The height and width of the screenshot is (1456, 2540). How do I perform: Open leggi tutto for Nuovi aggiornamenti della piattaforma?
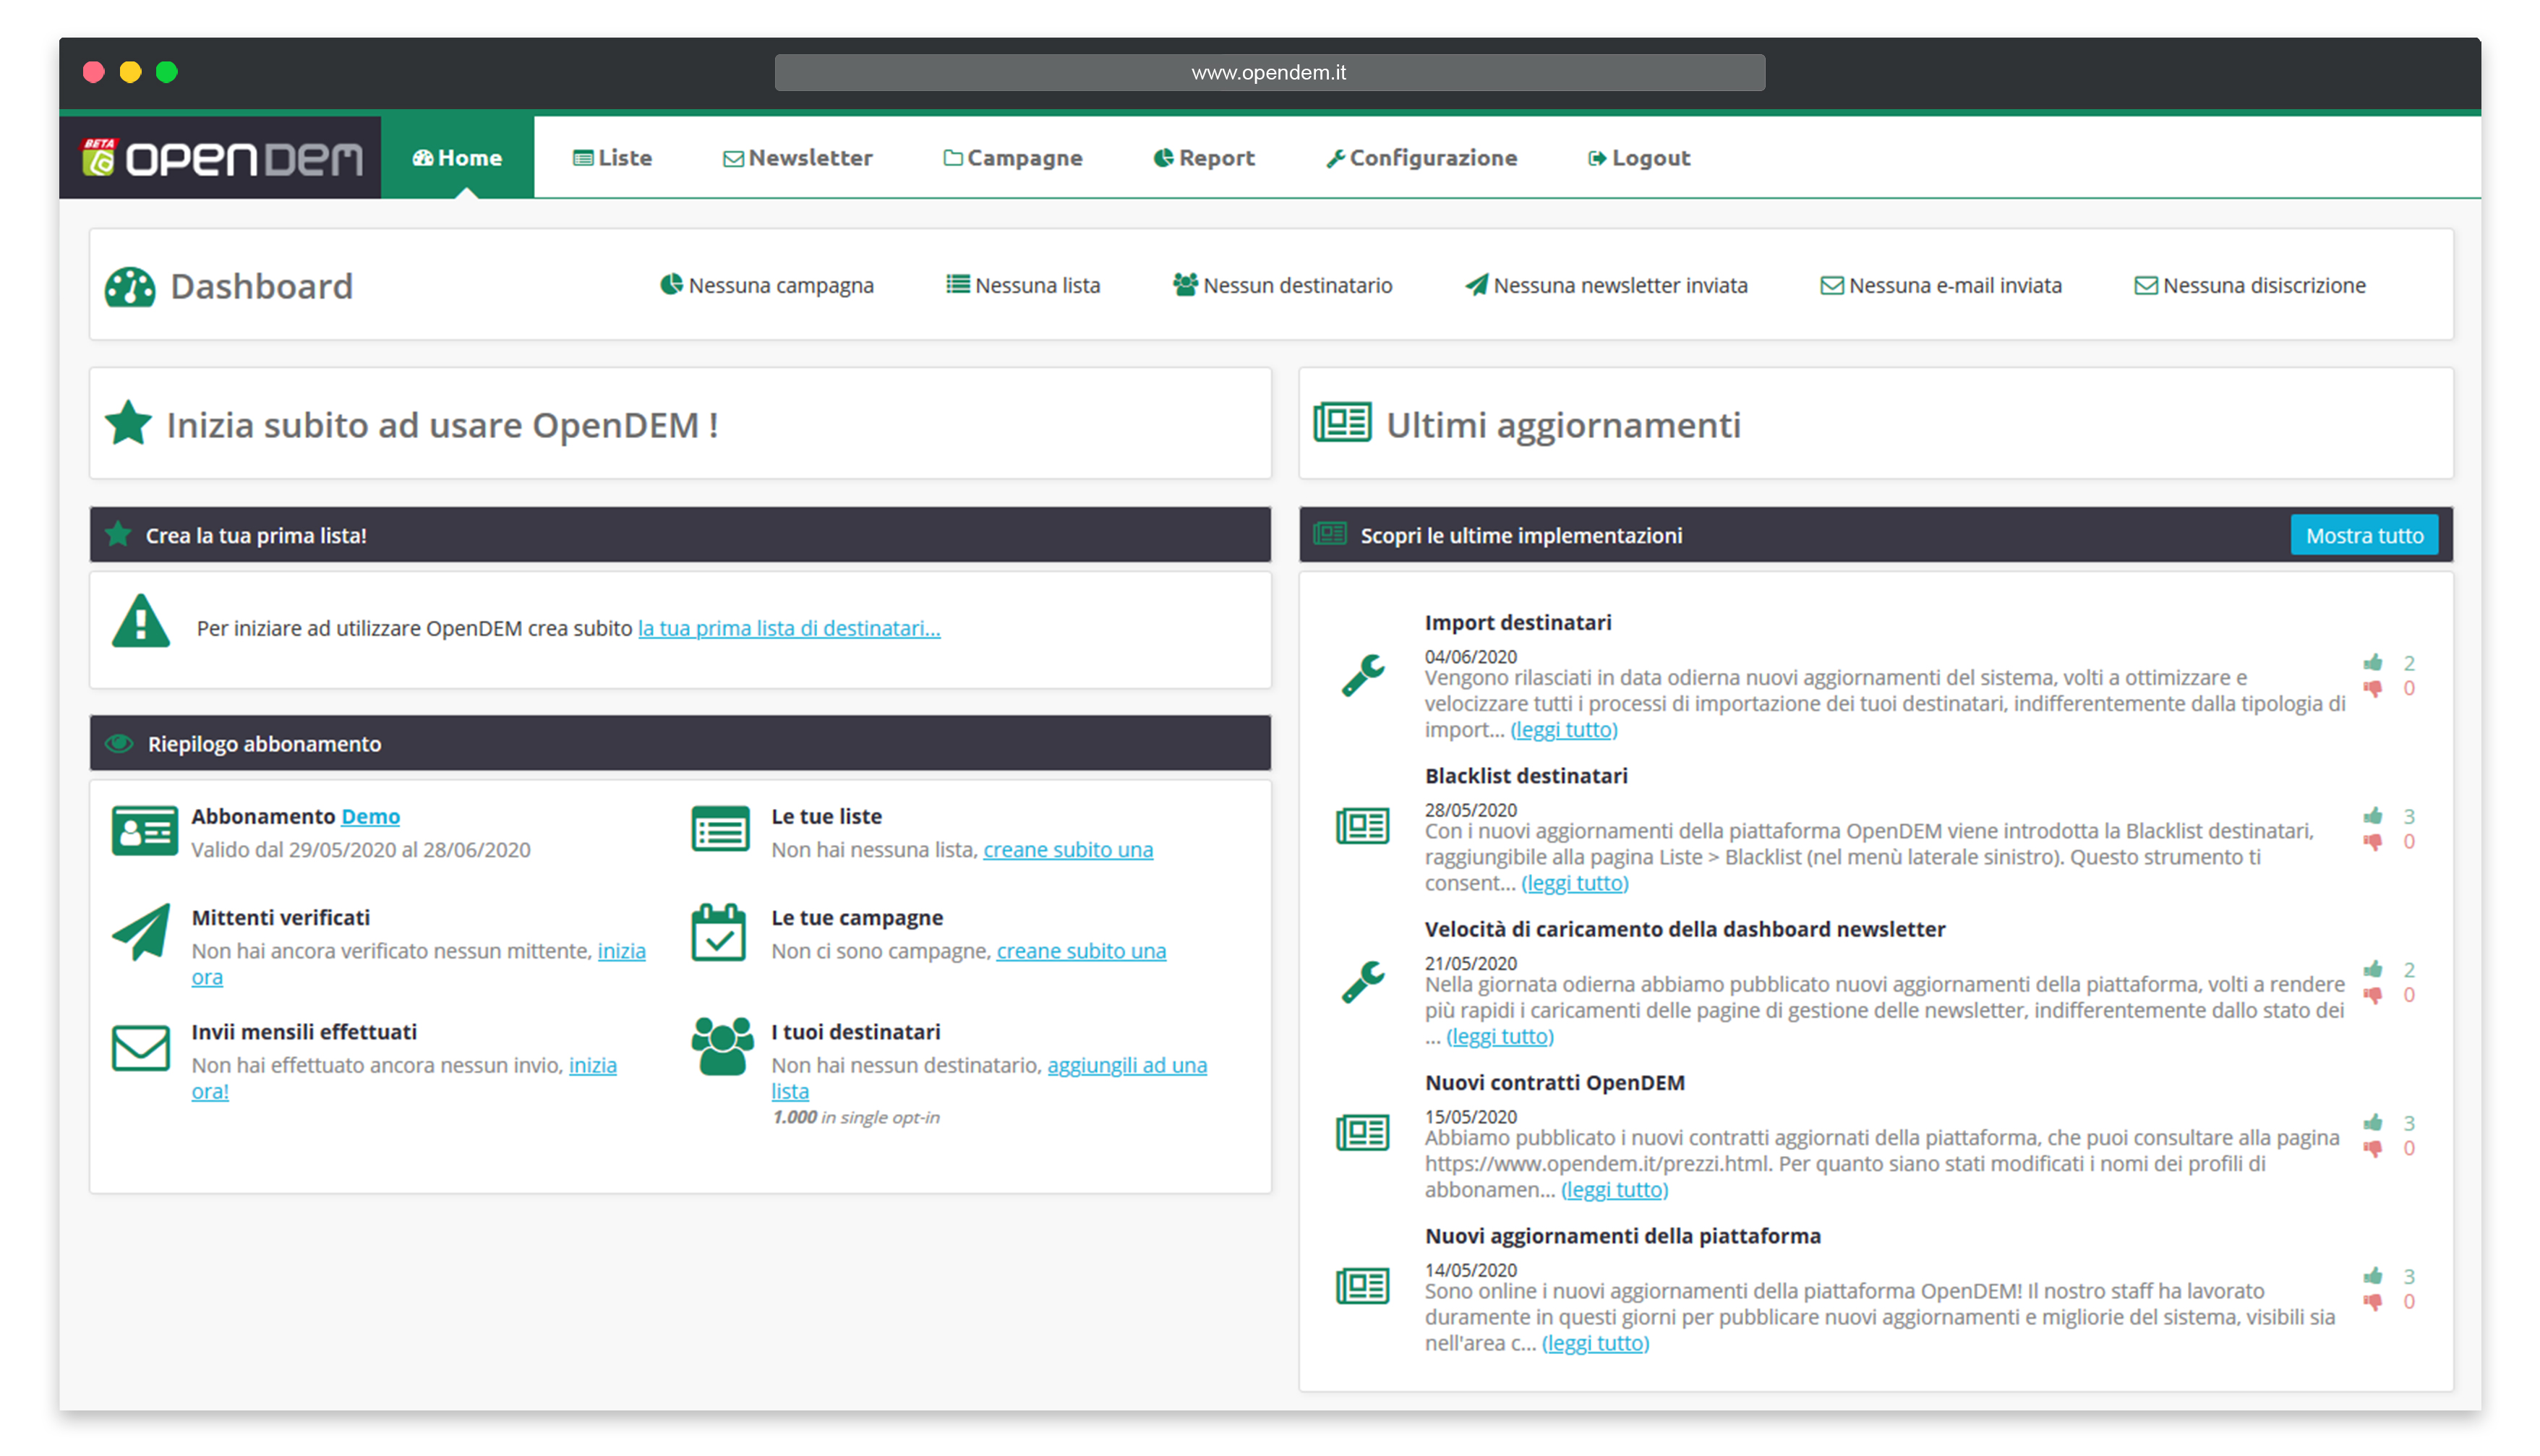(x=1595, y=1344)
